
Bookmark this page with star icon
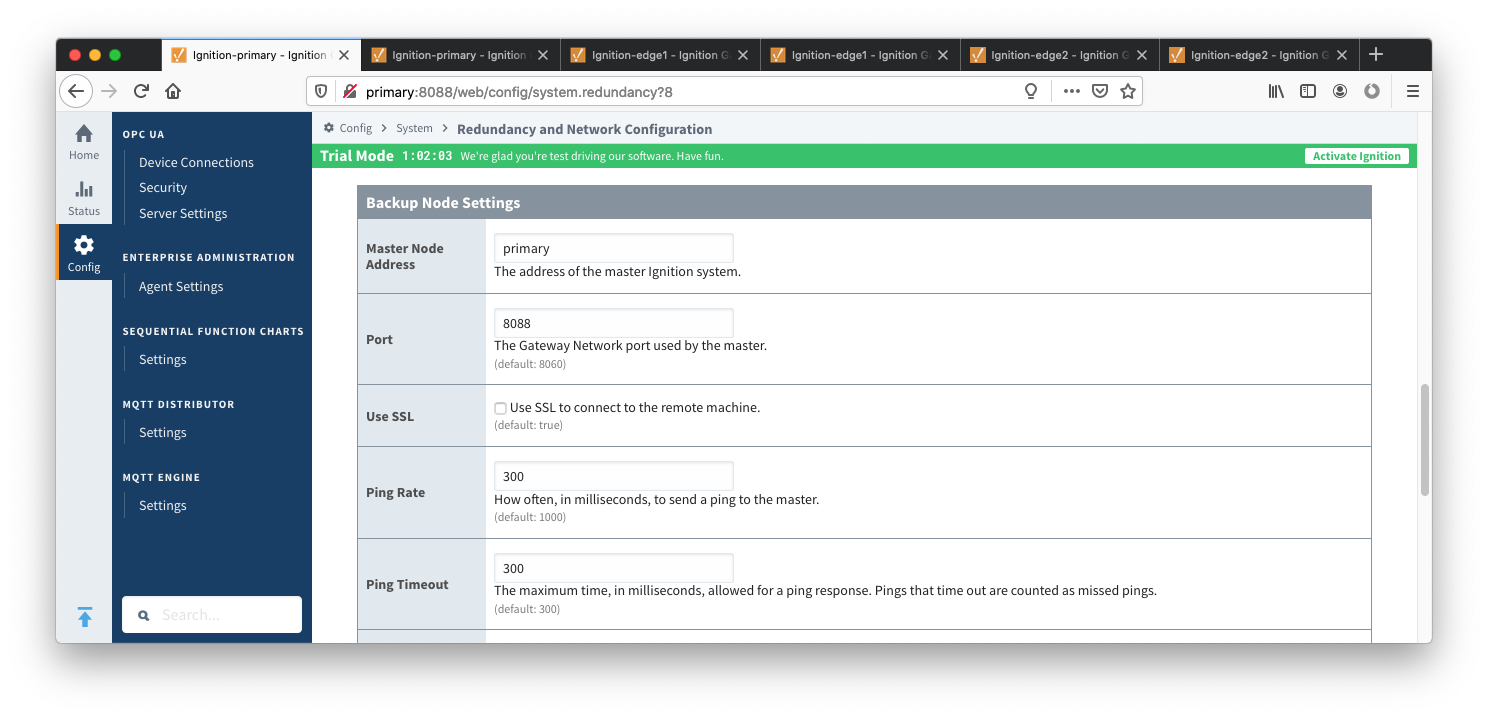point(1128,91)
